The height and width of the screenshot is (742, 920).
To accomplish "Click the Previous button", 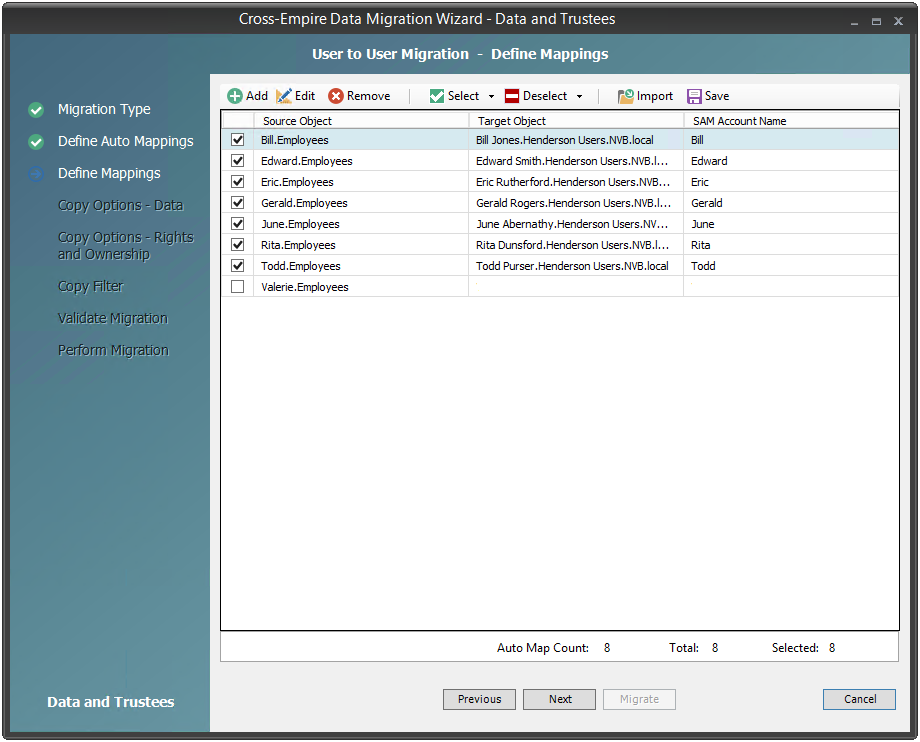I will tap(479, 699).
